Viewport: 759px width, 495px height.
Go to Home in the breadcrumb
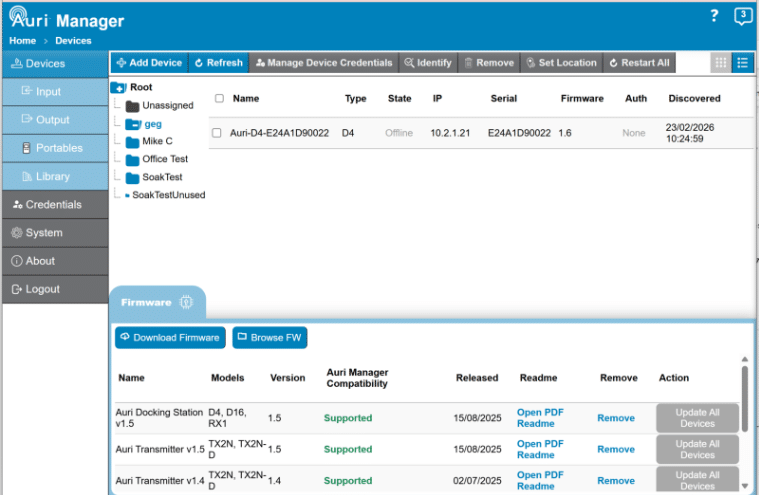click(x=22, y=41)
